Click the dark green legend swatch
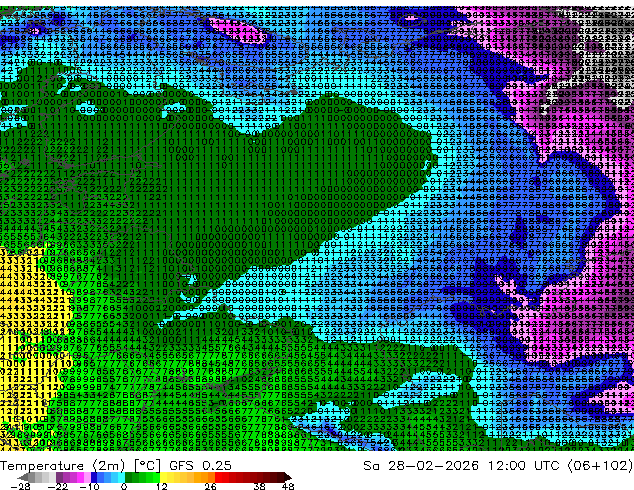The width and height of the screenshot is (634, 490). click(x=128, y=477)
